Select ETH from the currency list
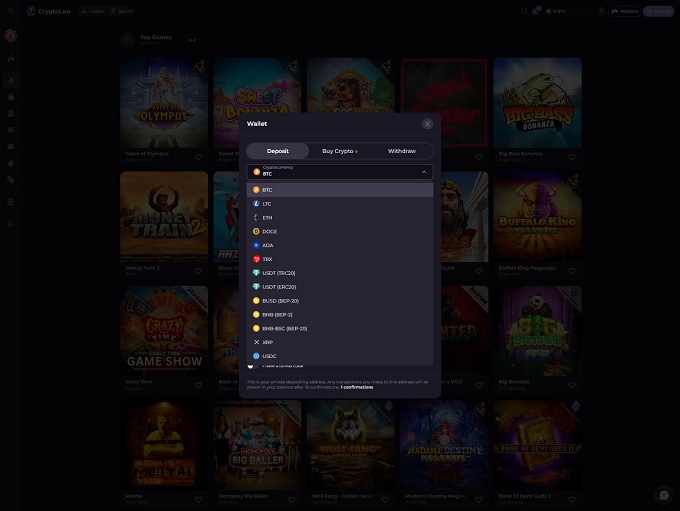The width and height of the screenshot is (680, 511). tap(340, 218)
